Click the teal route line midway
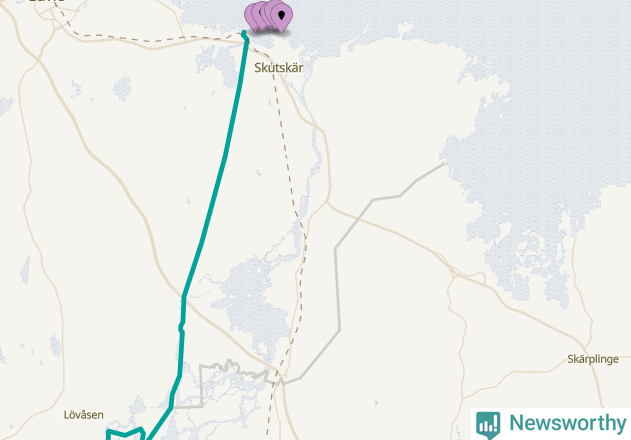The image size is (631, 440). click(216, 193)
